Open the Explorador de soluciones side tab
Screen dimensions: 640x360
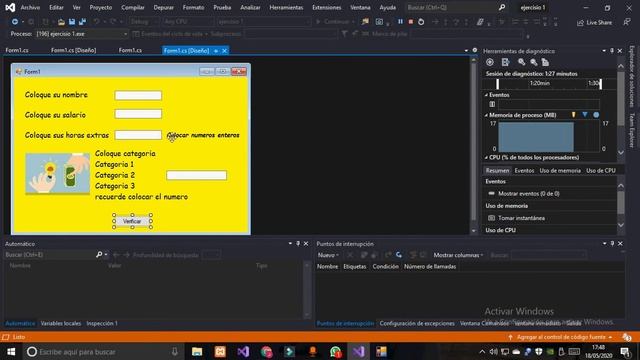[631, 76]
